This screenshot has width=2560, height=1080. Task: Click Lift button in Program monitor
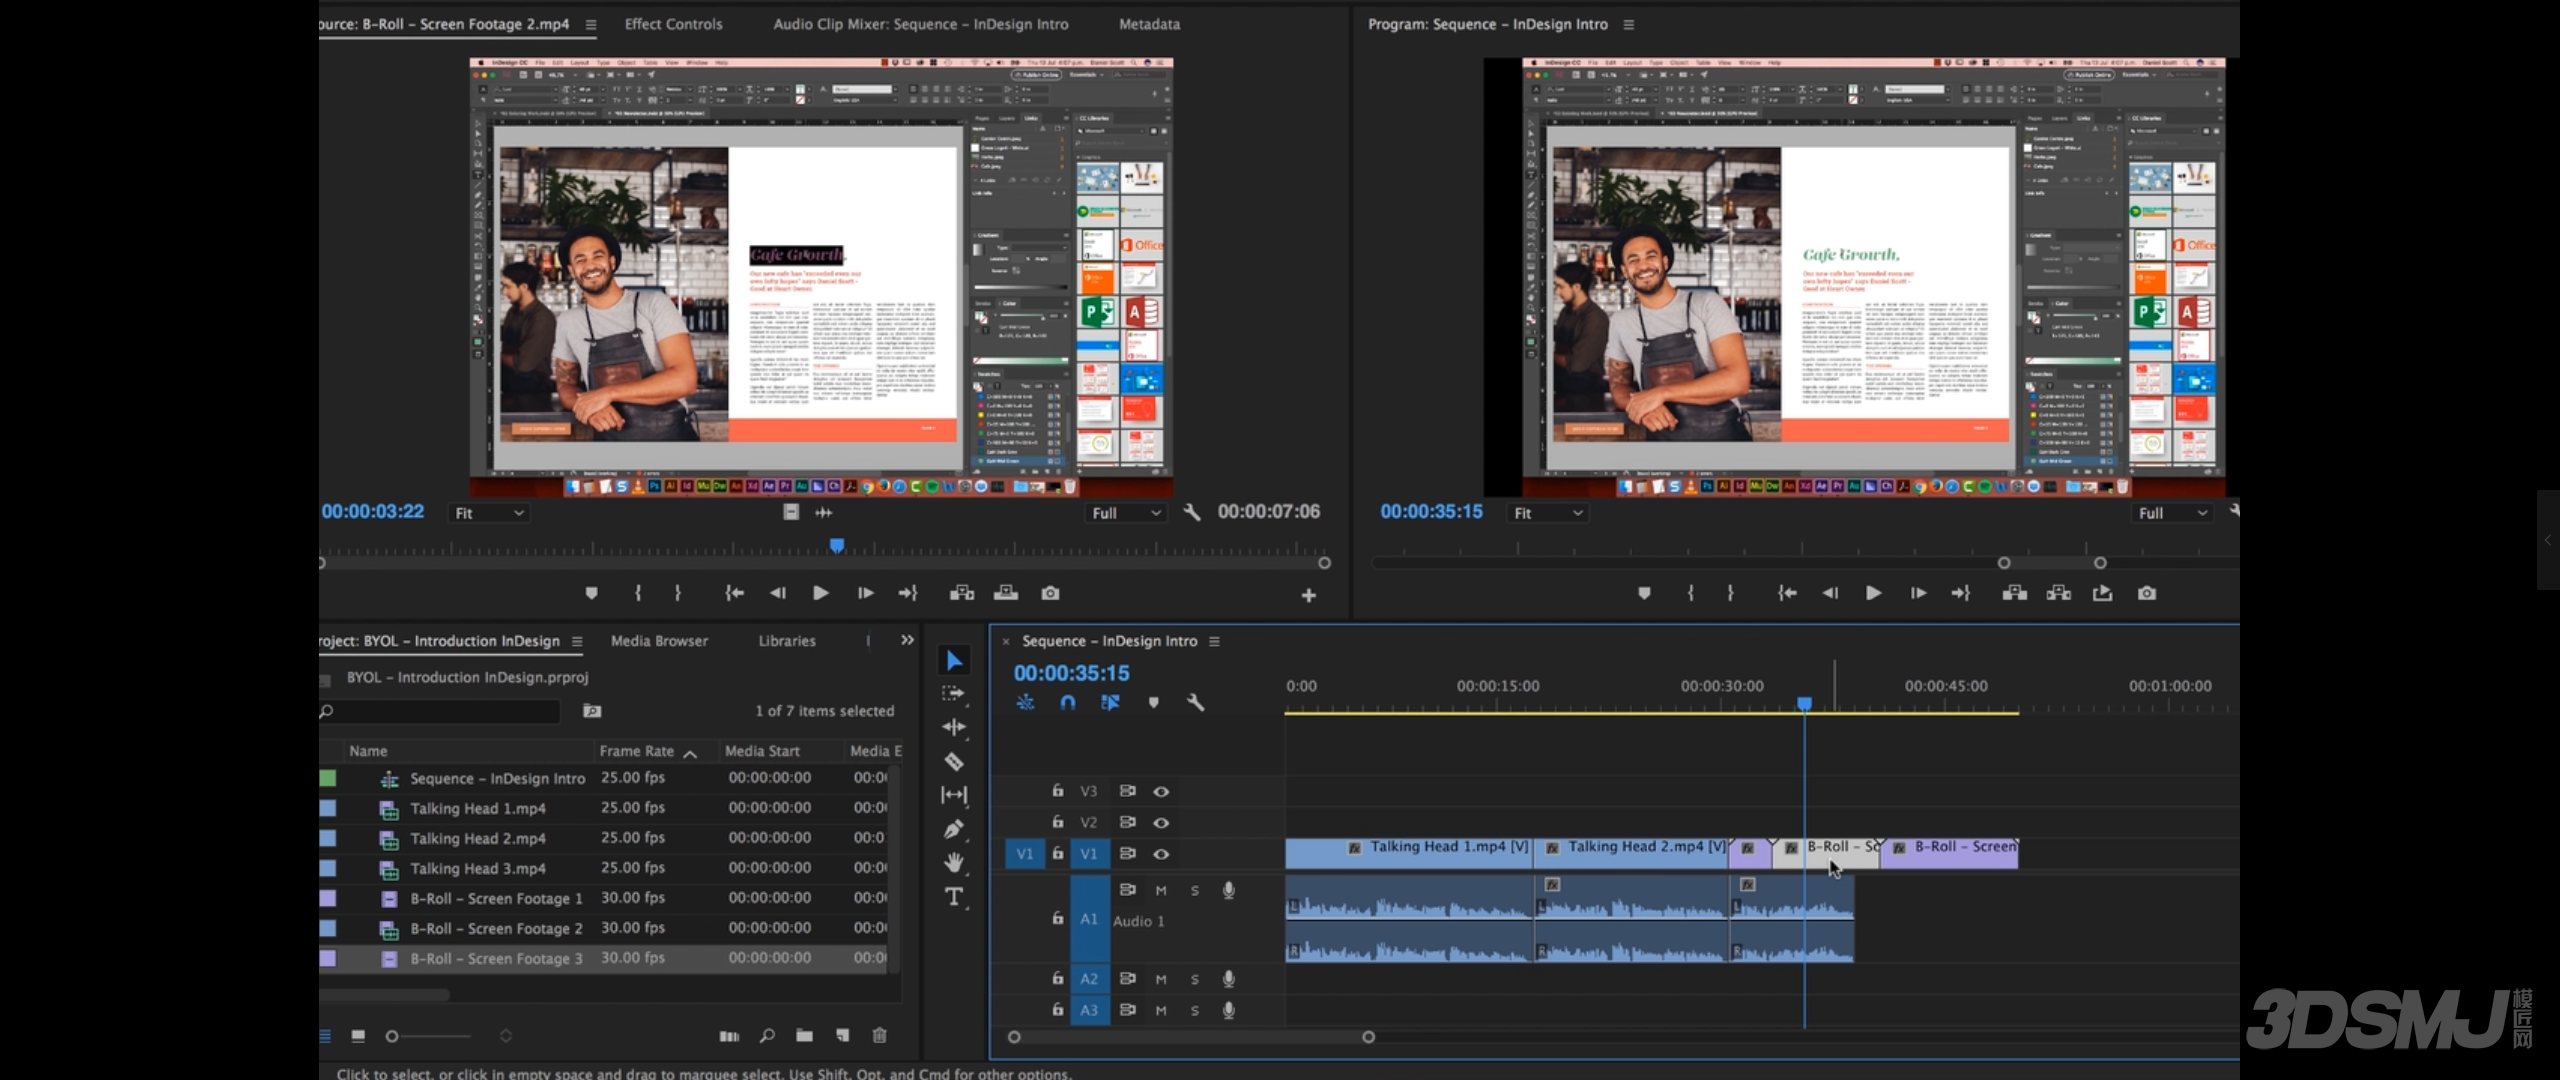[x=2015, y=593]
